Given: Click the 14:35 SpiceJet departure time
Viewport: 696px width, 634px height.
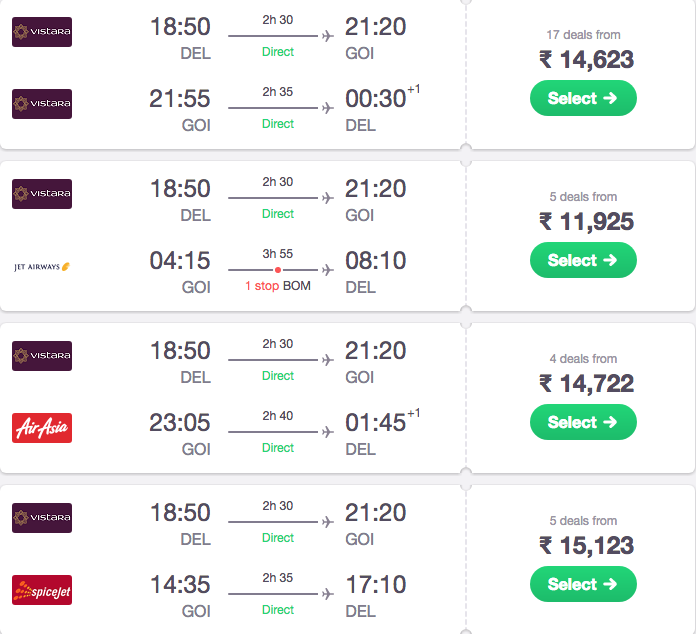Looking at the screenshot, I should (x=180, y=584).
